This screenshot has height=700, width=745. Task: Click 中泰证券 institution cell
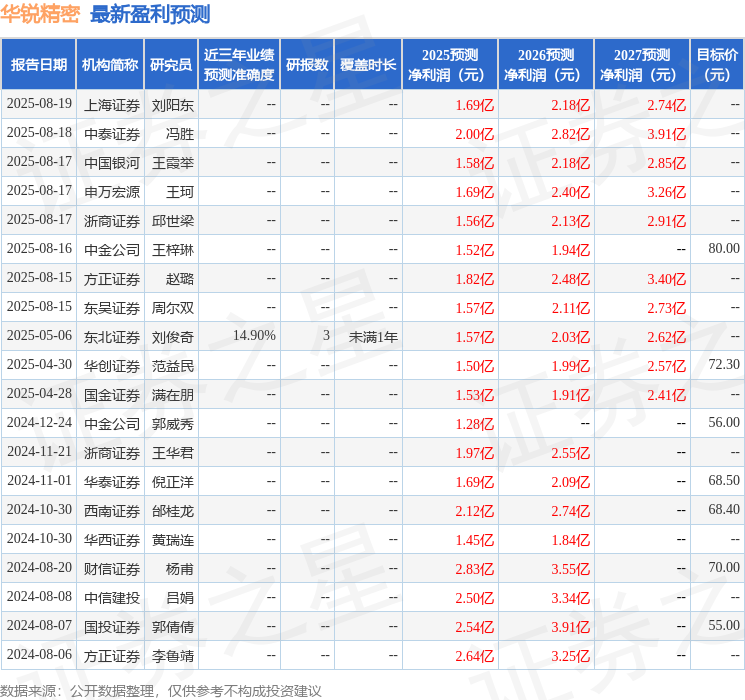coord(112,134)
